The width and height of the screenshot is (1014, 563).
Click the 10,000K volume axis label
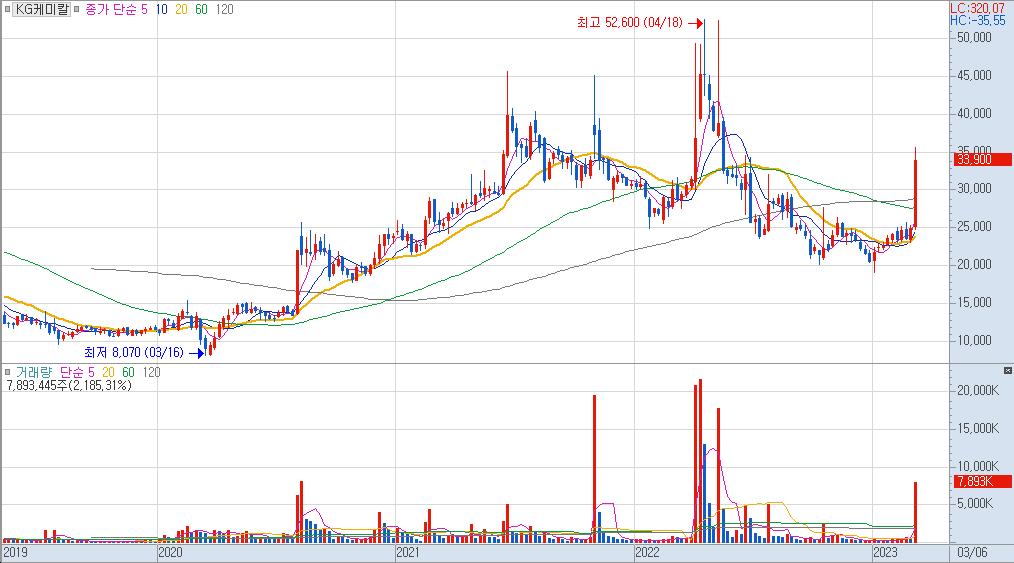(977, 466)
